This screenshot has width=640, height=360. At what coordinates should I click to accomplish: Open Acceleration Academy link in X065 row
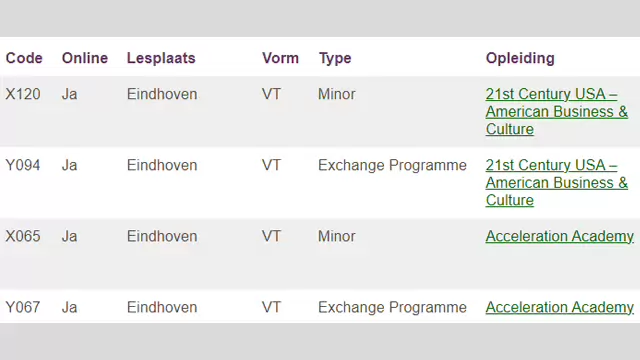point(560,236)
